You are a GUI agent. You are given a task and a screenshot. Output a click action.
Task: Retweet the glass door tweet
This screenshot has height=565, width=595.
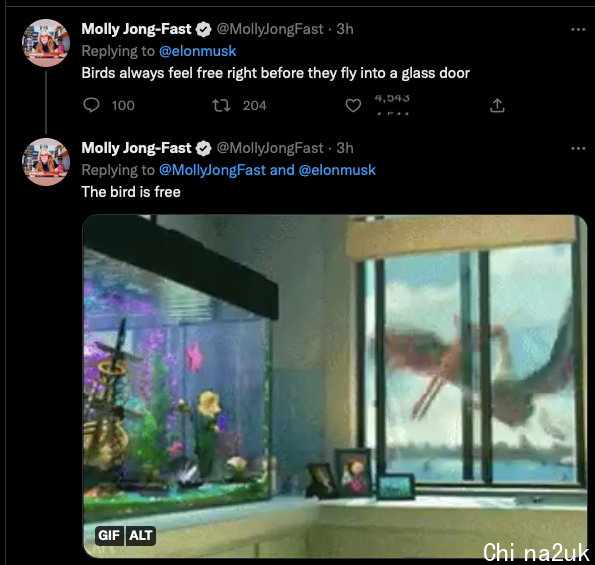click(x=221, y=105)
